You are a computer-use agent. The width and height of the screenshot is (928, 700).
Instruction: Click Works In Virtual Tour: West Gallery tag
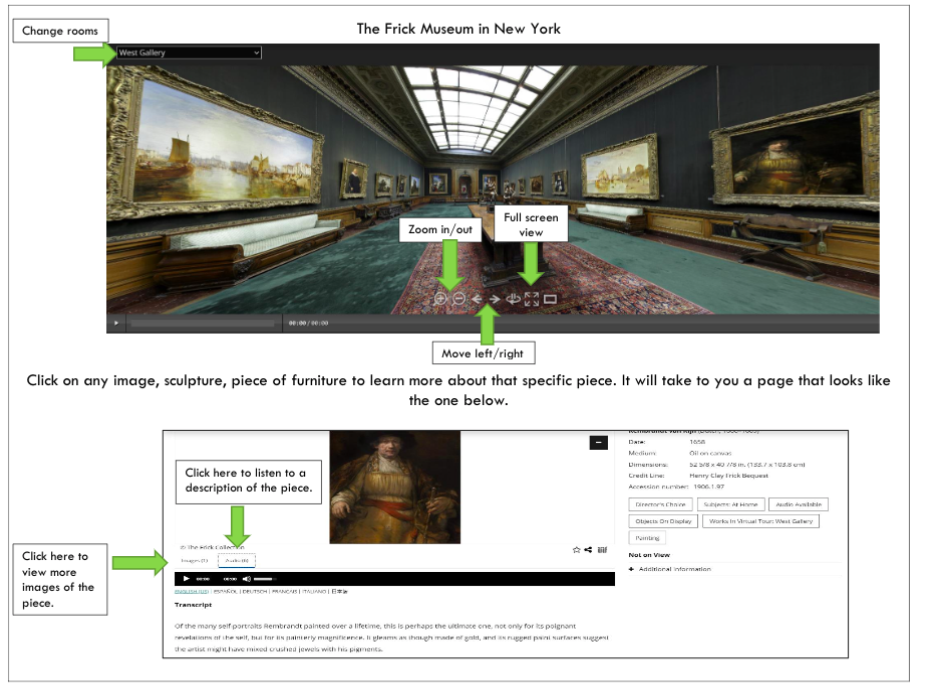coord(761,521)
